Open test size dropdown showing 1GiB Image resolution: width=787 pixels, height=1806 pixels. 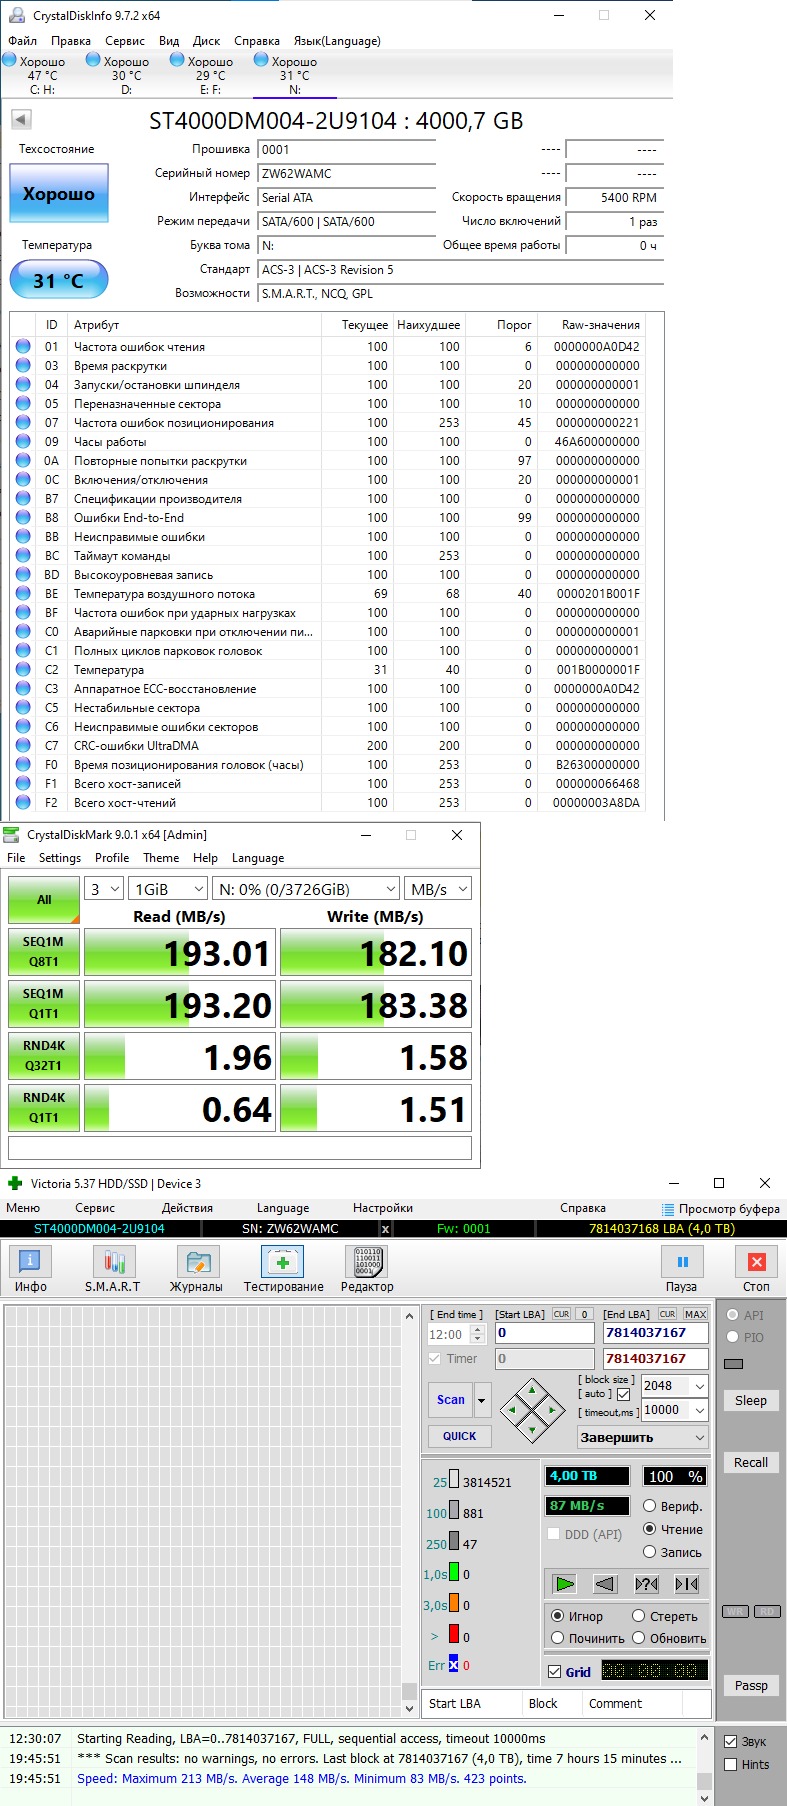[x=168, y=889]
